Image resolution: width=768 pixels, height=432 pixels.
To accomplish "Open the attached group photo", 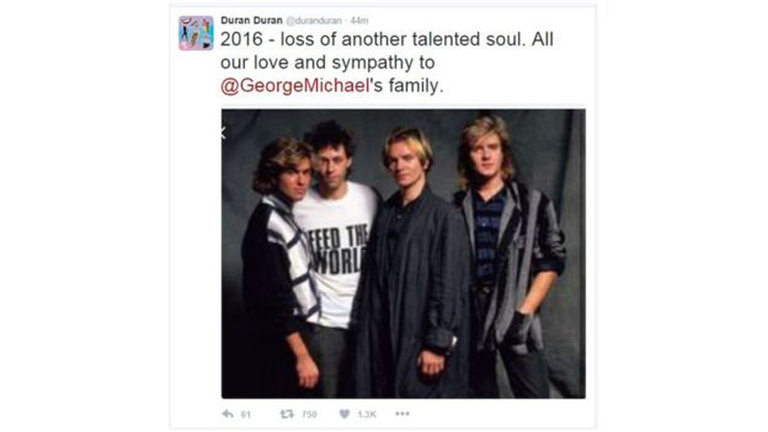I will click(403, 254).
